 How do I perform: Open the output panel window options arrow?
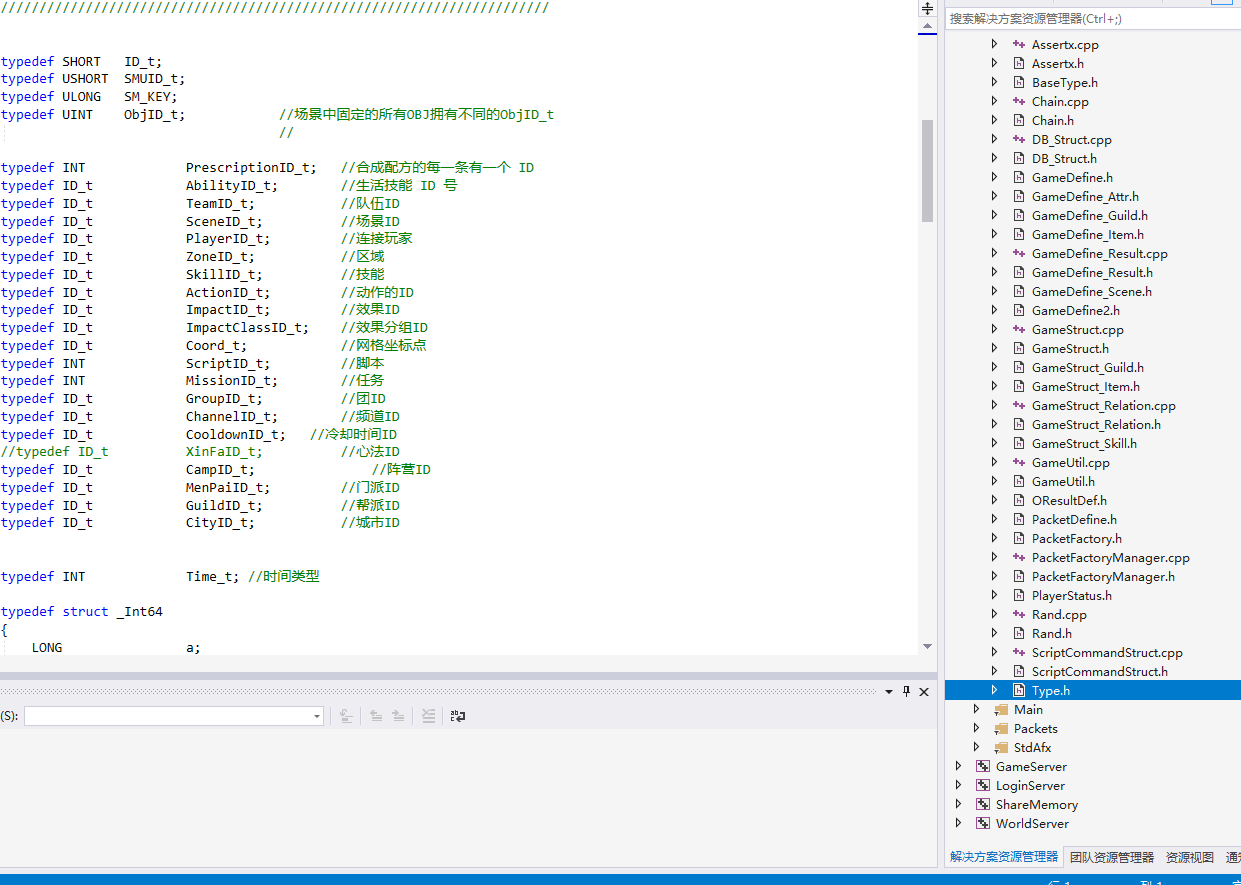[889, 692]
